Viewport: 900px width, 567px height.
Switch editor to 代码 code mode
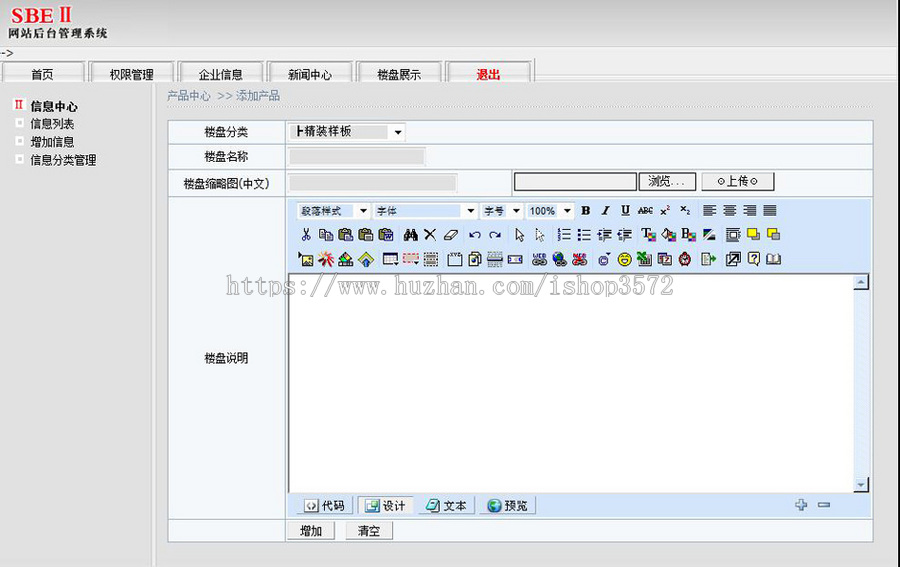coord(325,506)
